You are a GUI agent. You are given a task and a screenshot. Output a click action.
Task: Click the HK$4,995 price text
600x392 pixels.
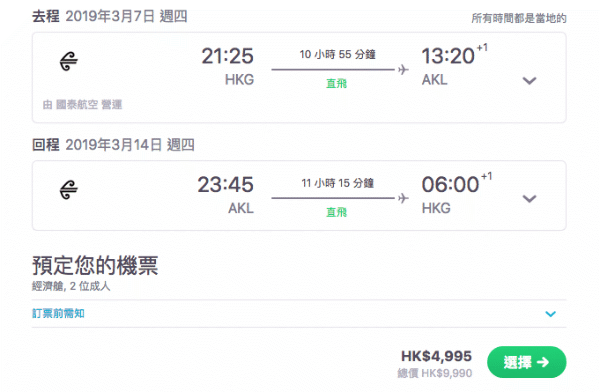click(x=436, y=356)
